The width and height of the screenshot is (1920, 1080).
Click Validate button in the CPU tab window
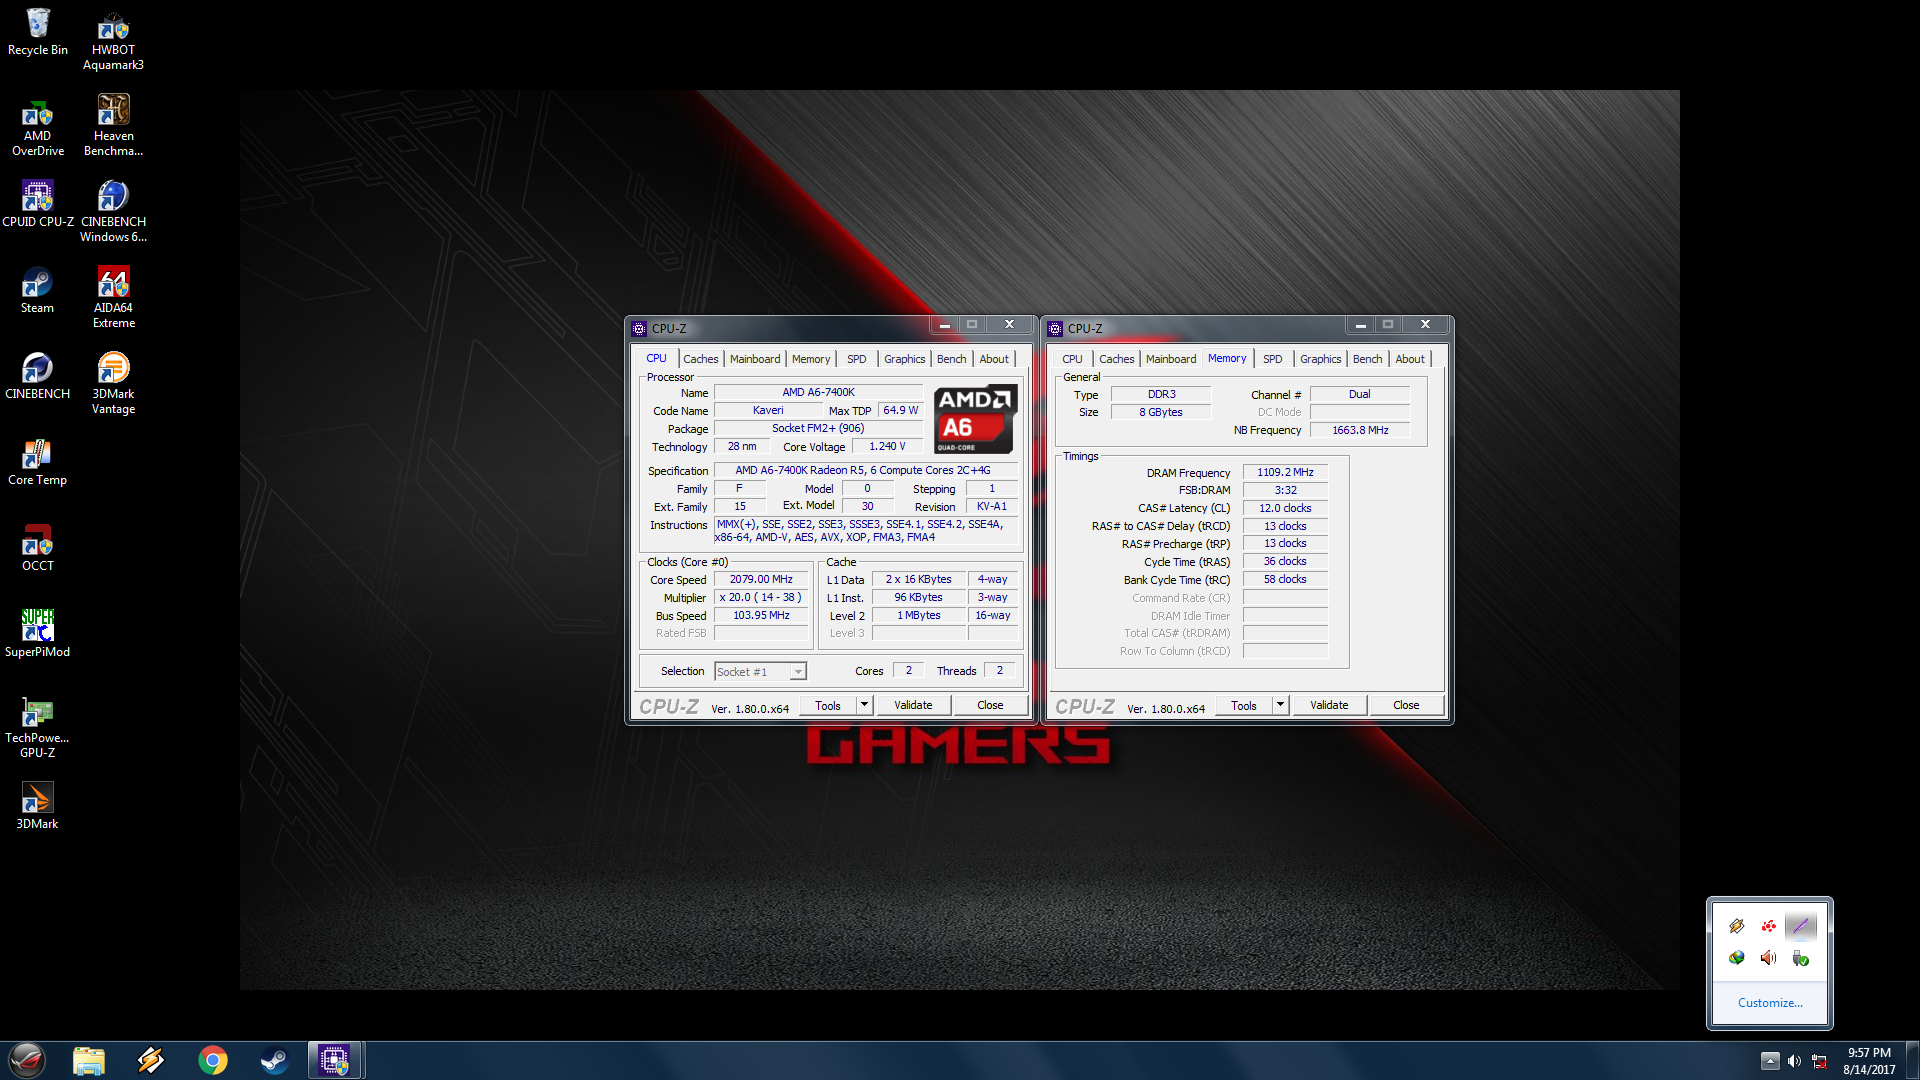coord(913,705)
